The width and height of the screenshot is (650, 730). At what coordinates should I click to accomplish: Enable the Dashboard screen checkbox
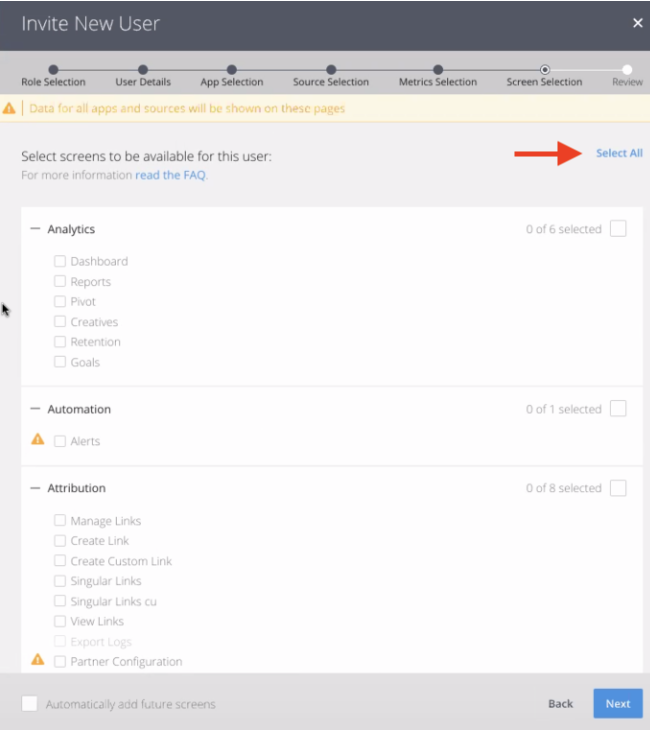(x=60, y=261)
